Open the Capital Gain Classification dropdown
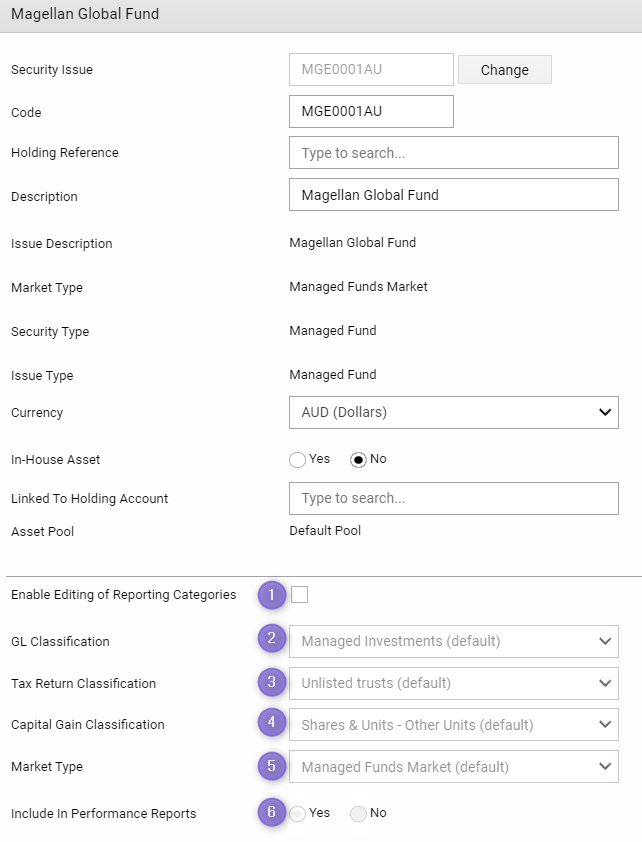Image resolution: width=642 pixels, height=842 pixels. [454, 725]
